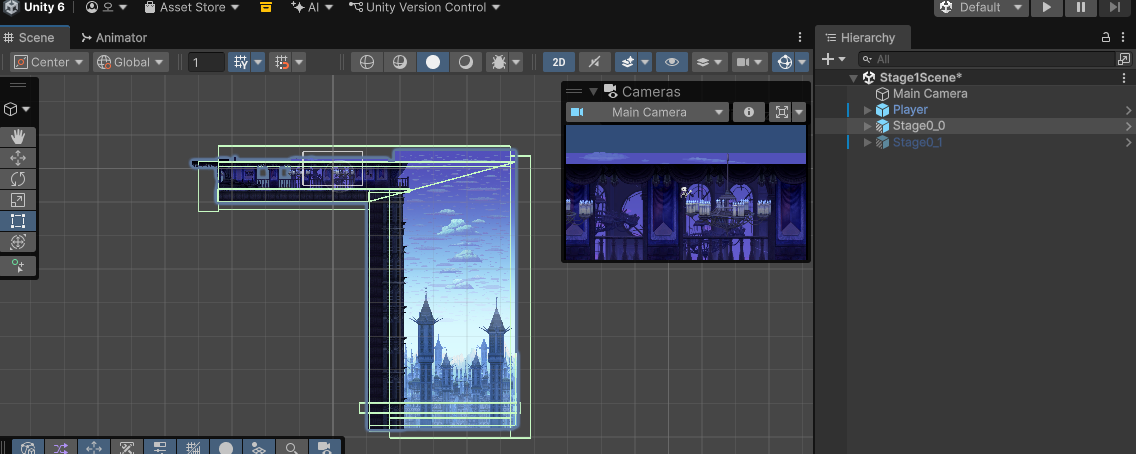Screen dimensions: 1136x454
Task: Open Scene camera settings
Action: tap(750, 62)
